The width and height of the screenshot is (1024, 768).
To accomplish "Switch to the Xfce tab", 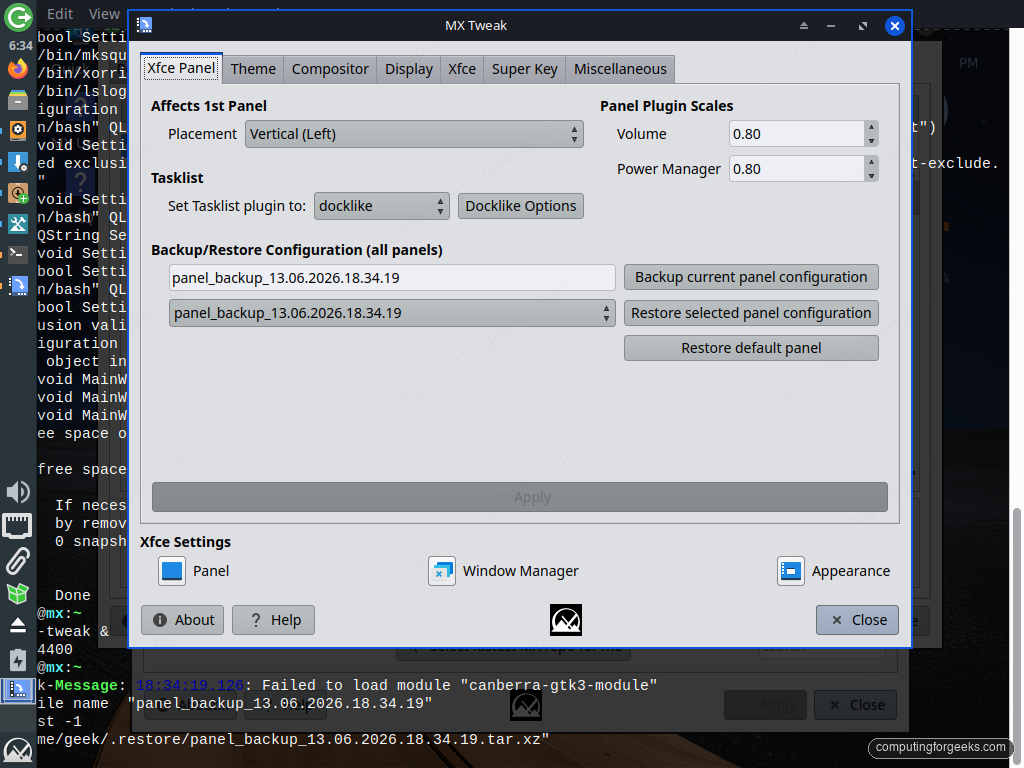I will coord(462,69).
